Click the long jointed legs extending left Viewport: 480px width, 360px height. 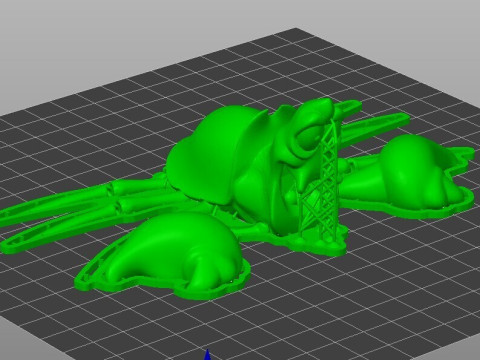point(90,208)
